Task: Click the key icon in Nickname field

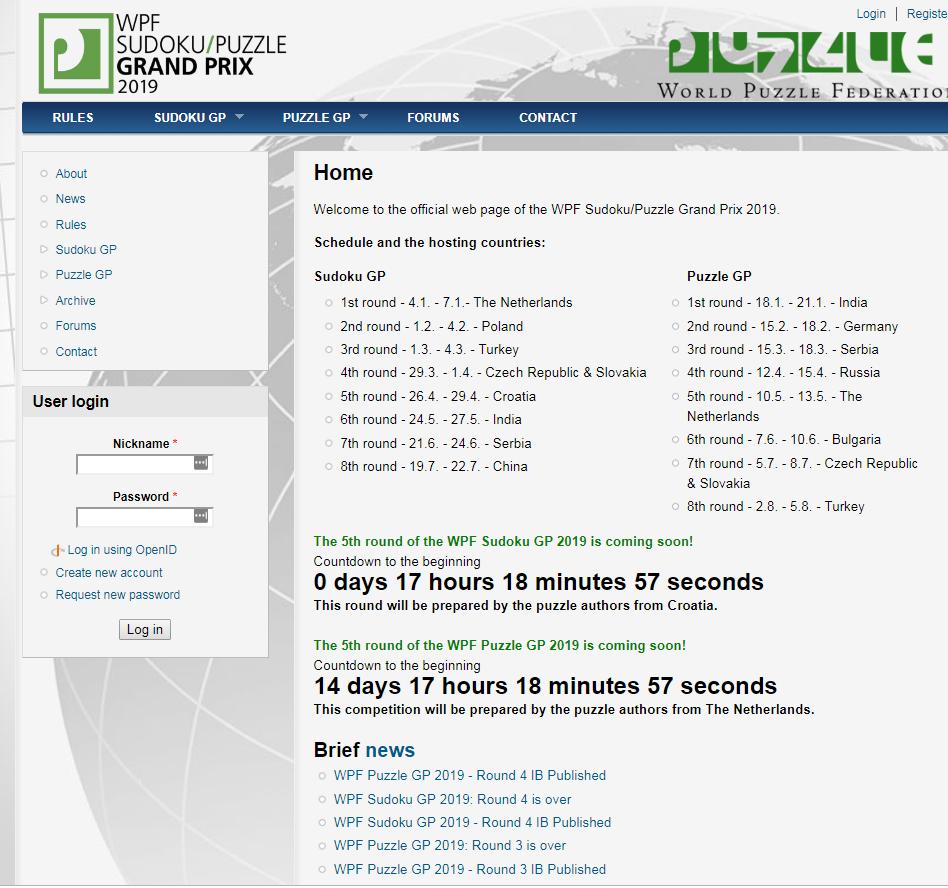Action: (x=201, y=463)
